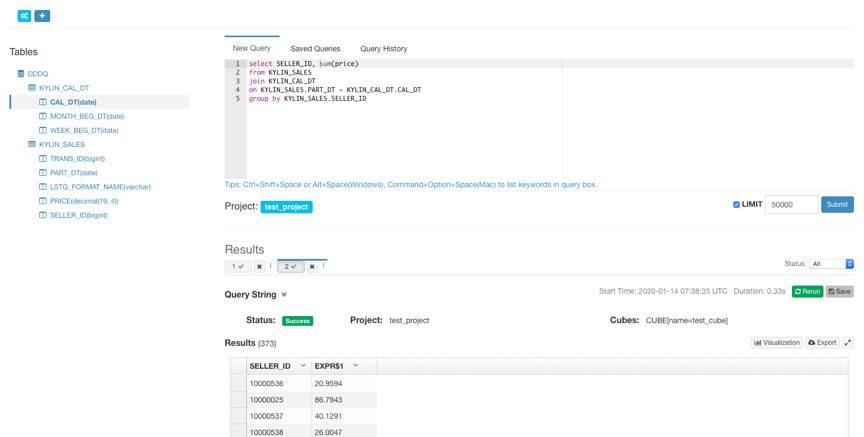Expand the Query String section
Screen dimensions: 864x437
click(284, 295)
